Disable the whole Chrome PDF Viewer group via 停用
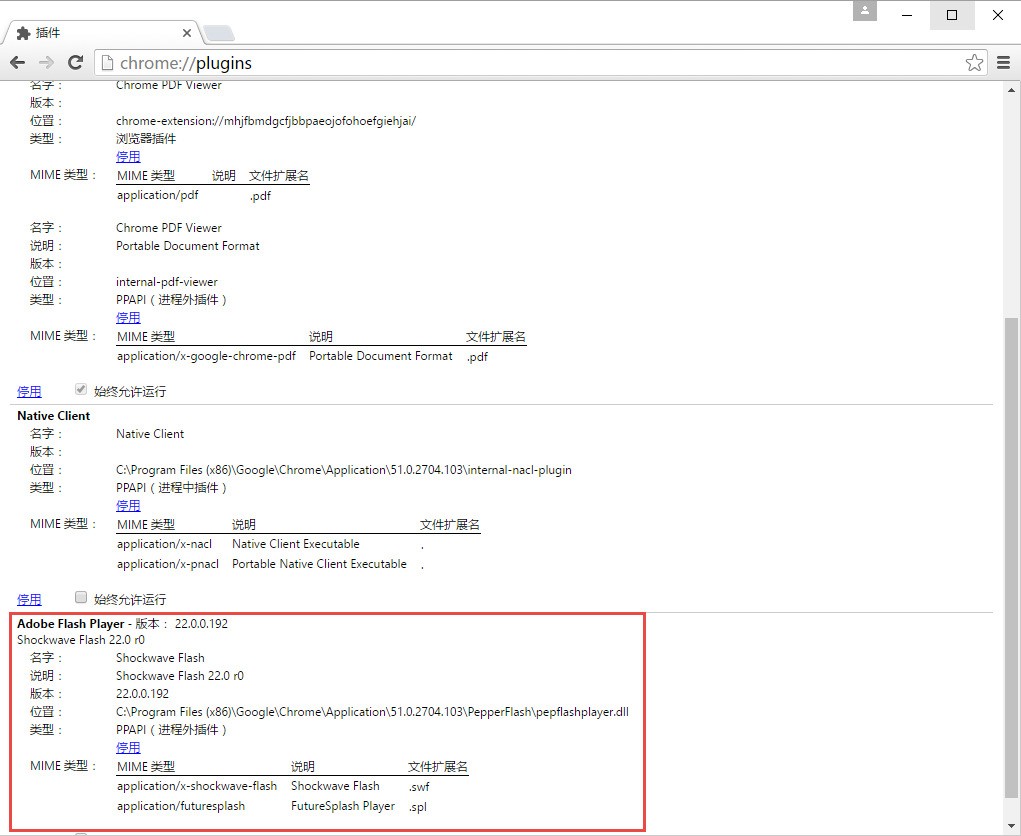Screen dimensions: 1021x836 29,391
